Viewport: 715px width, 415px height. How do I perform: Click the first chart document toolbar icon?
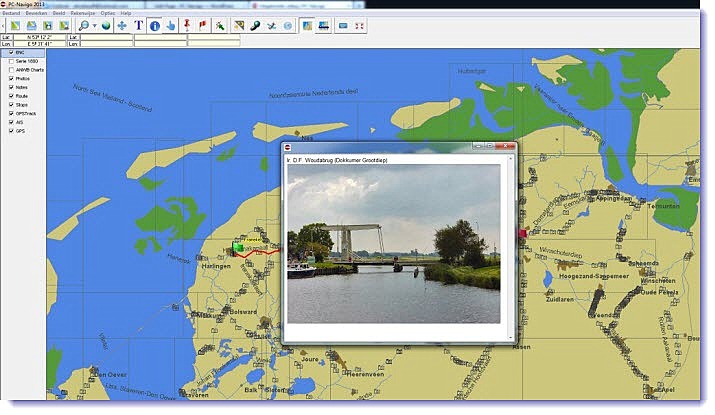click(x=15, y=26)
